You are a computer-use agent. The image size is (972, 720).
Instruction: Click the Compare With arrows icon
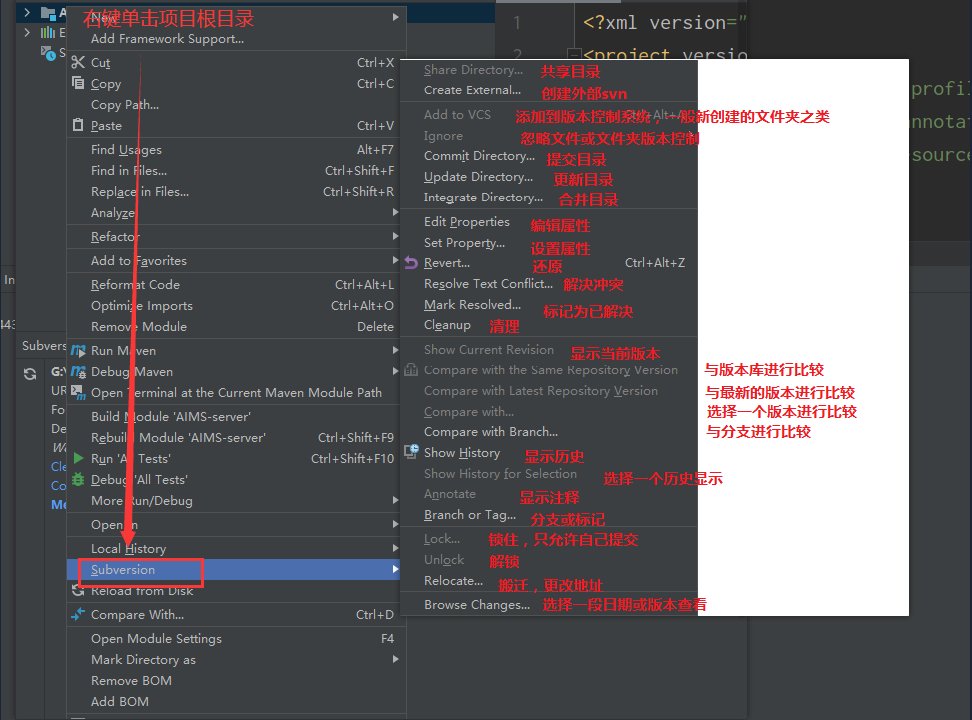click(x=78, y=615)
